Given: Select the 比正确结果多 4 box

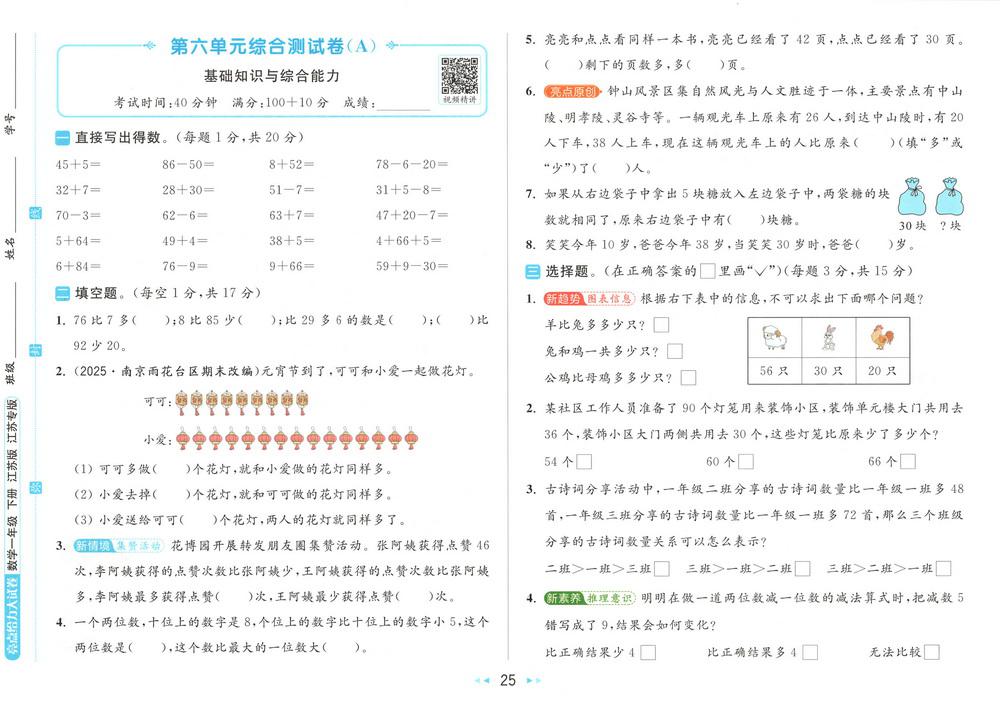Looking at the screenshot, I should [810, 652].
